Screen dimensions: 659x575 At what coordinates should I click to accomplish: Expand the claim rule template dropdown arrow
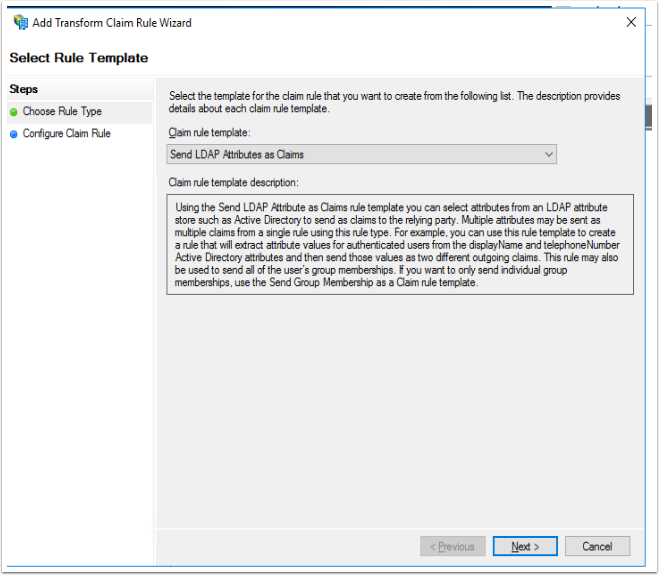(x=548, y=154)
